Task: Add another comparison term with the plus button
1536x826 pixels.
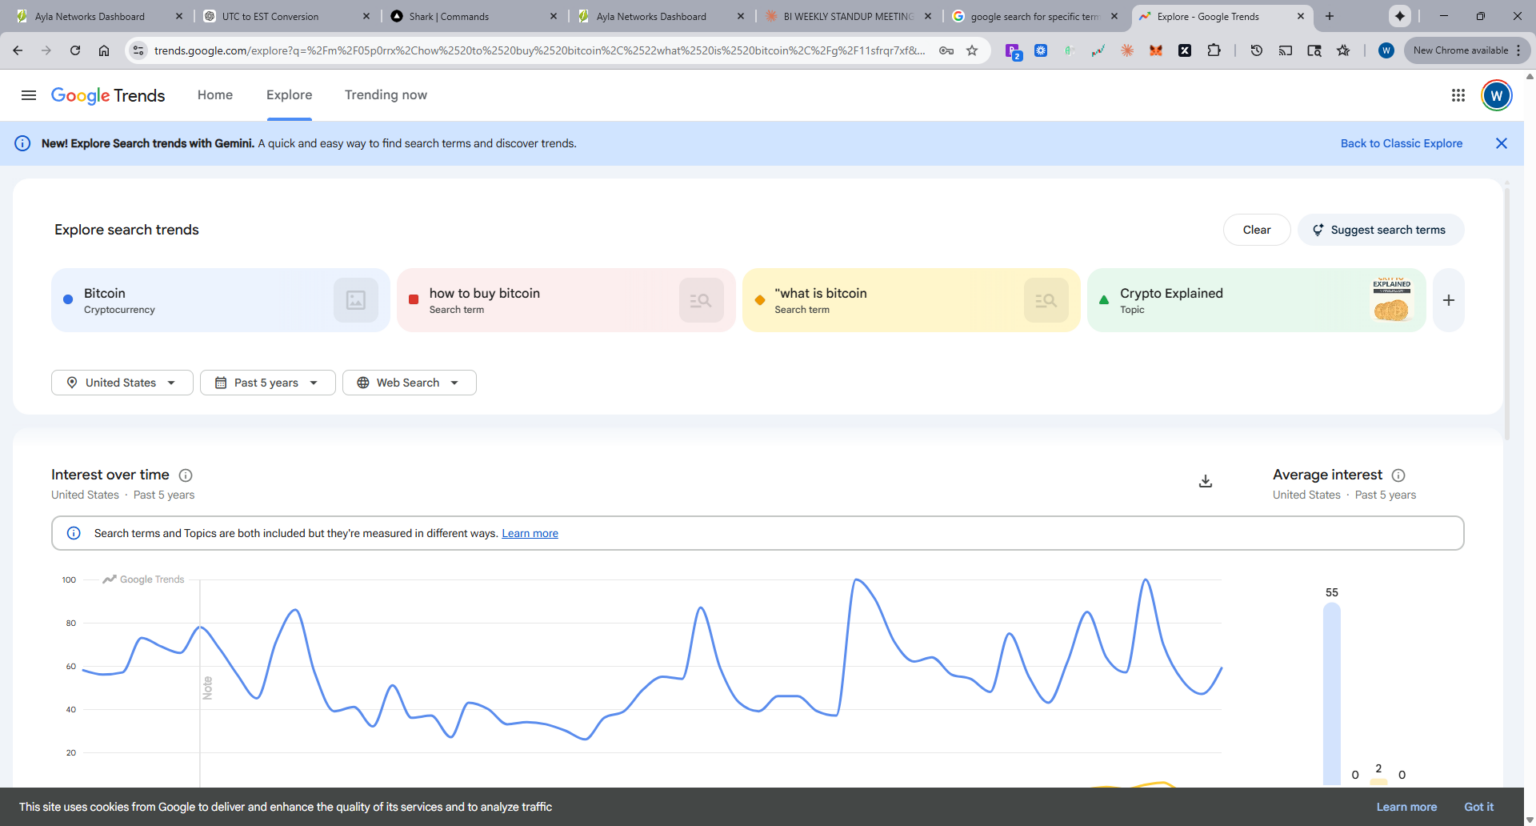Action: click(1448, 300)
